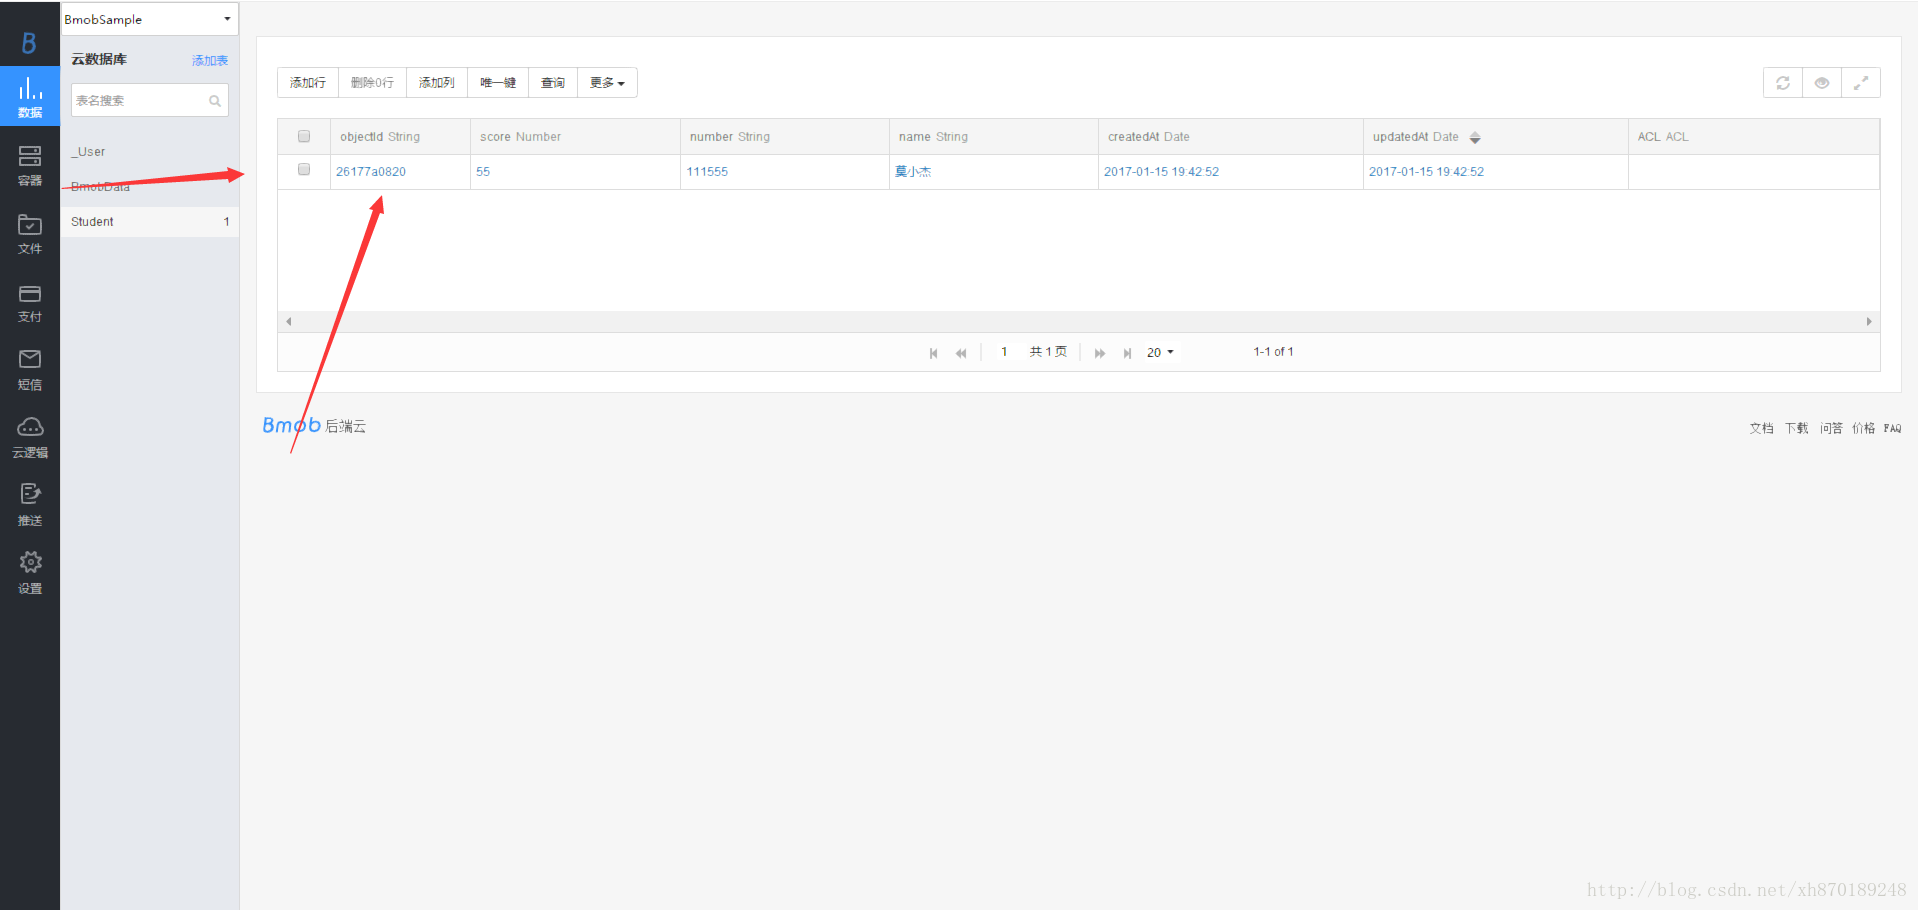The width and height of the screenshot is (1918, 910).
Task: Open the page size 20 dropdown
Action: pos(1160,352)
